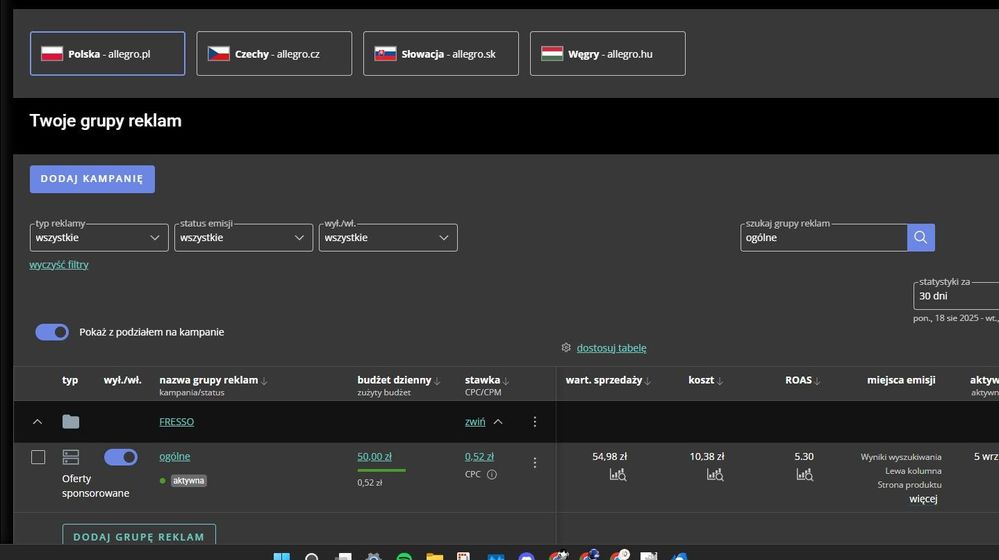999x560 pixels.
Task: Click the wyczyść filtry link
Action: (59, 264)
